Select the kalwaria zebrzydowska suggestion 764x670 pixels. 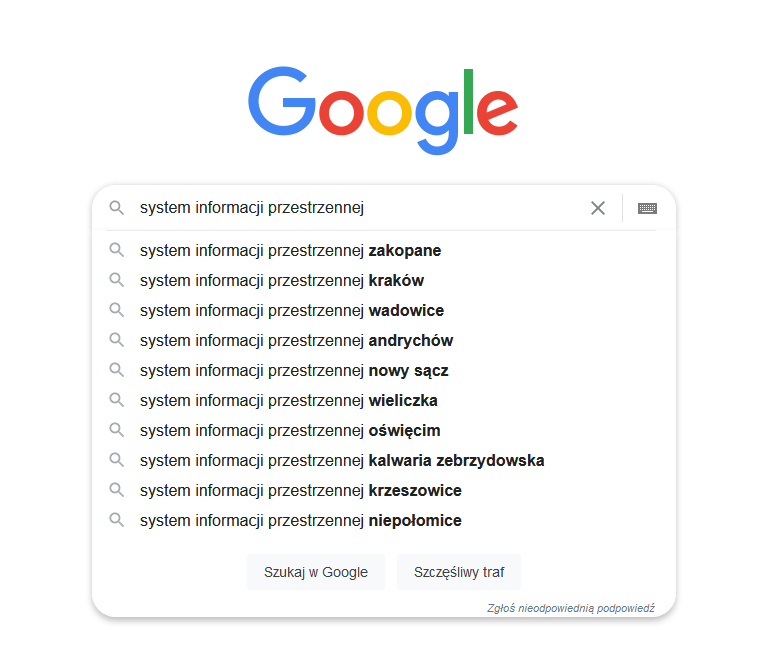point(383,460)
